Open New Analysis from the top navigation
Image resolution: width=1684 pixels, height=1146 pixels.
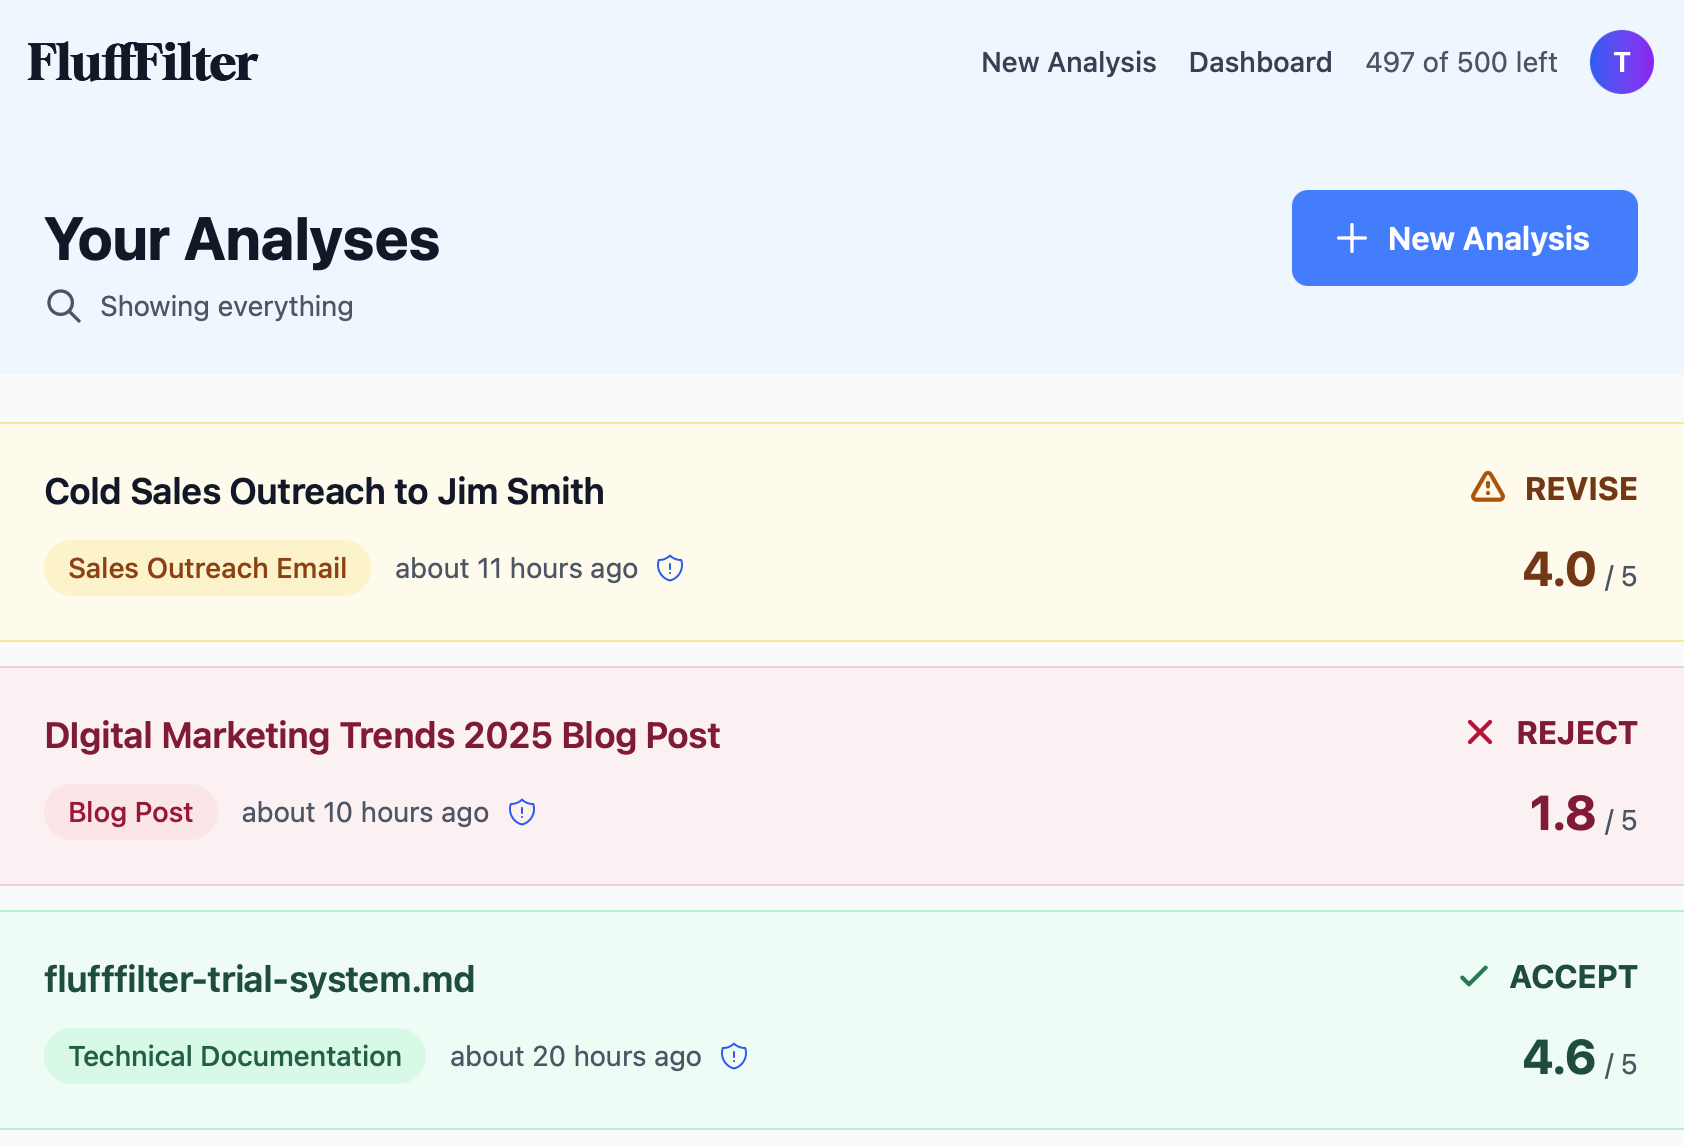pyautogui.click(x=1068, y=62)
